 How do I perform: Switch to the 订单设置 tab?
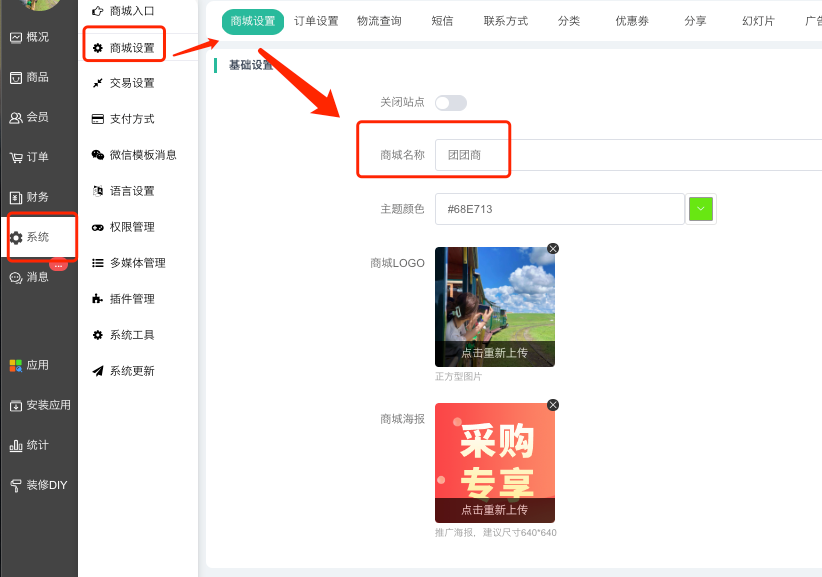click(x=316, y=21)
